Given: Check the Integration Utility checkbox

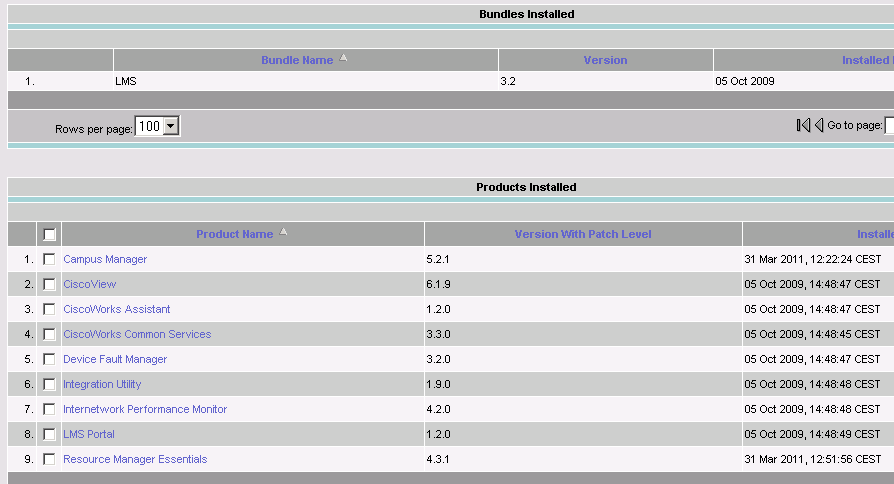Looking at the screenshot, I should [50, 385].
